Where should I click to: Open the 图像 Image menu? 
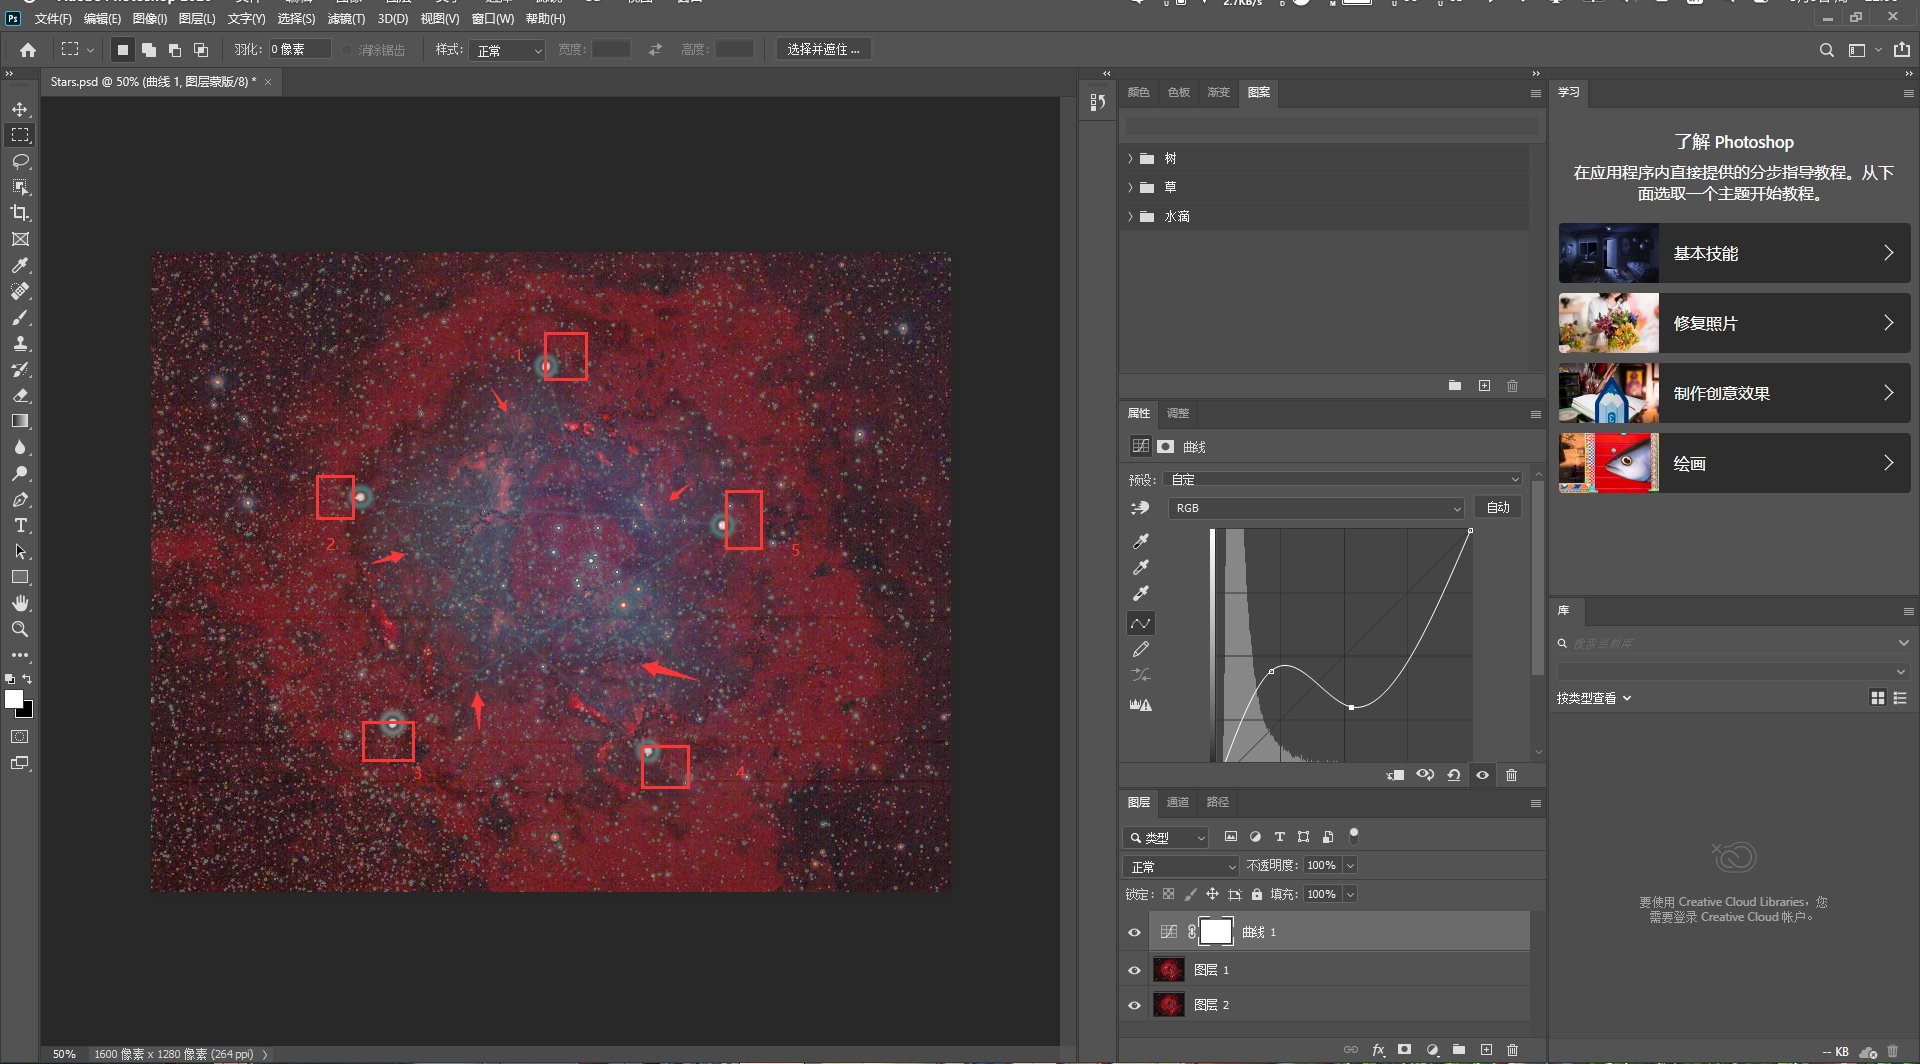(150, 19)
